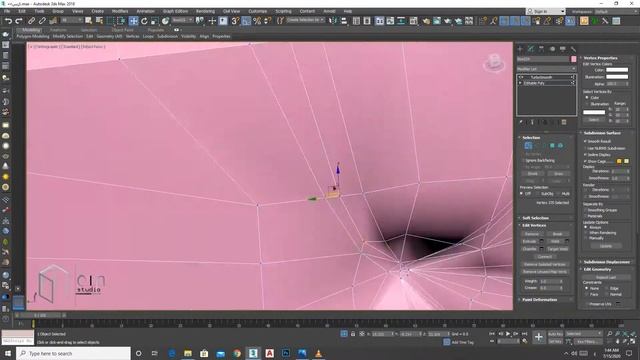
Task: Open the selection filter dropdown
Action: 72,20
